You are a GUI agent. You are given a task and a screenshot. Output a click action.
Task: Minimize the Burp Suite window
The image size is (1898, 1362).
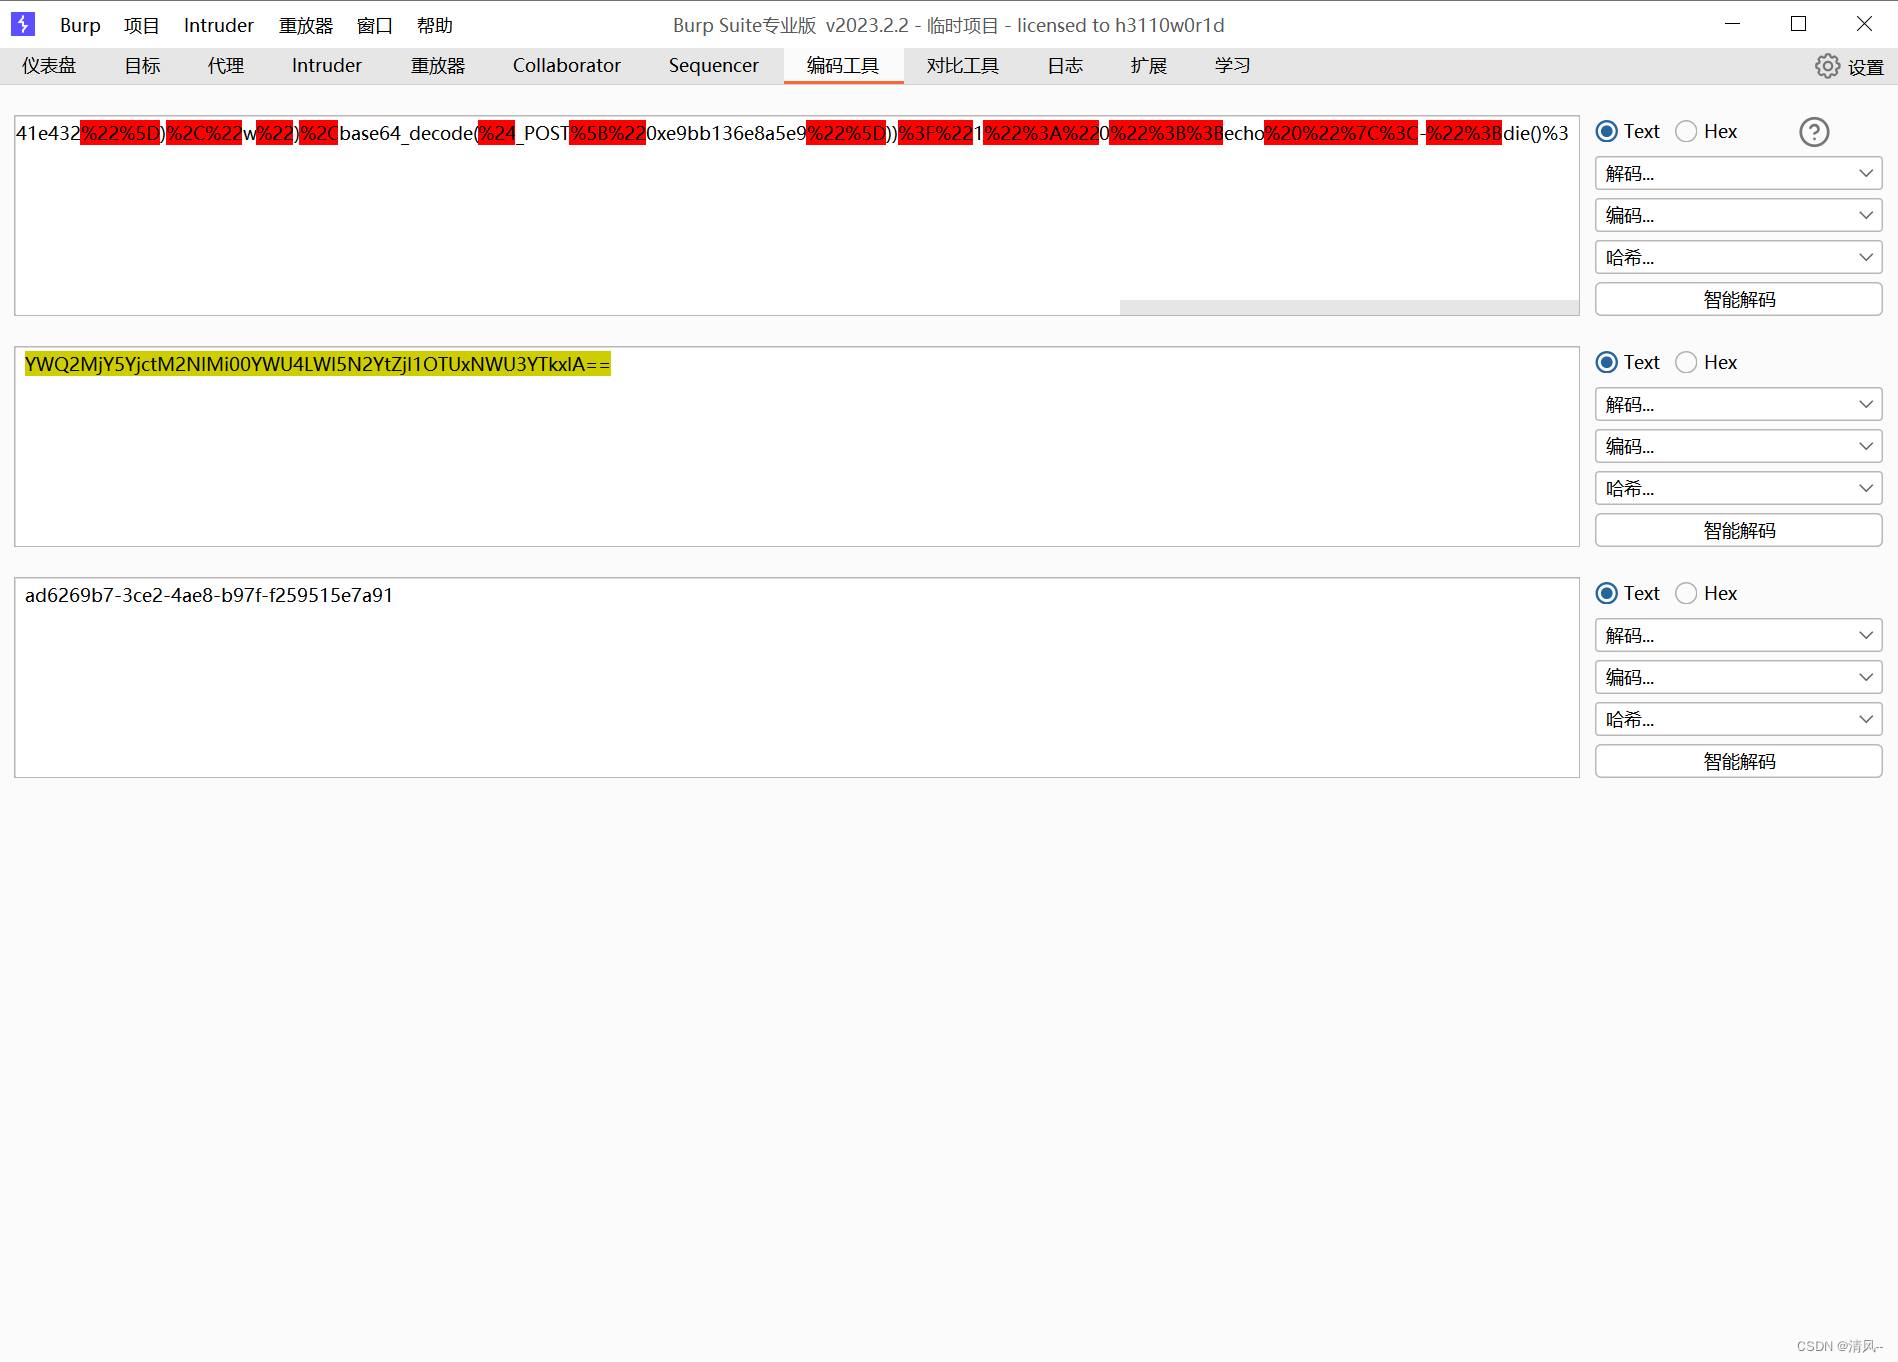point(1733,24)
